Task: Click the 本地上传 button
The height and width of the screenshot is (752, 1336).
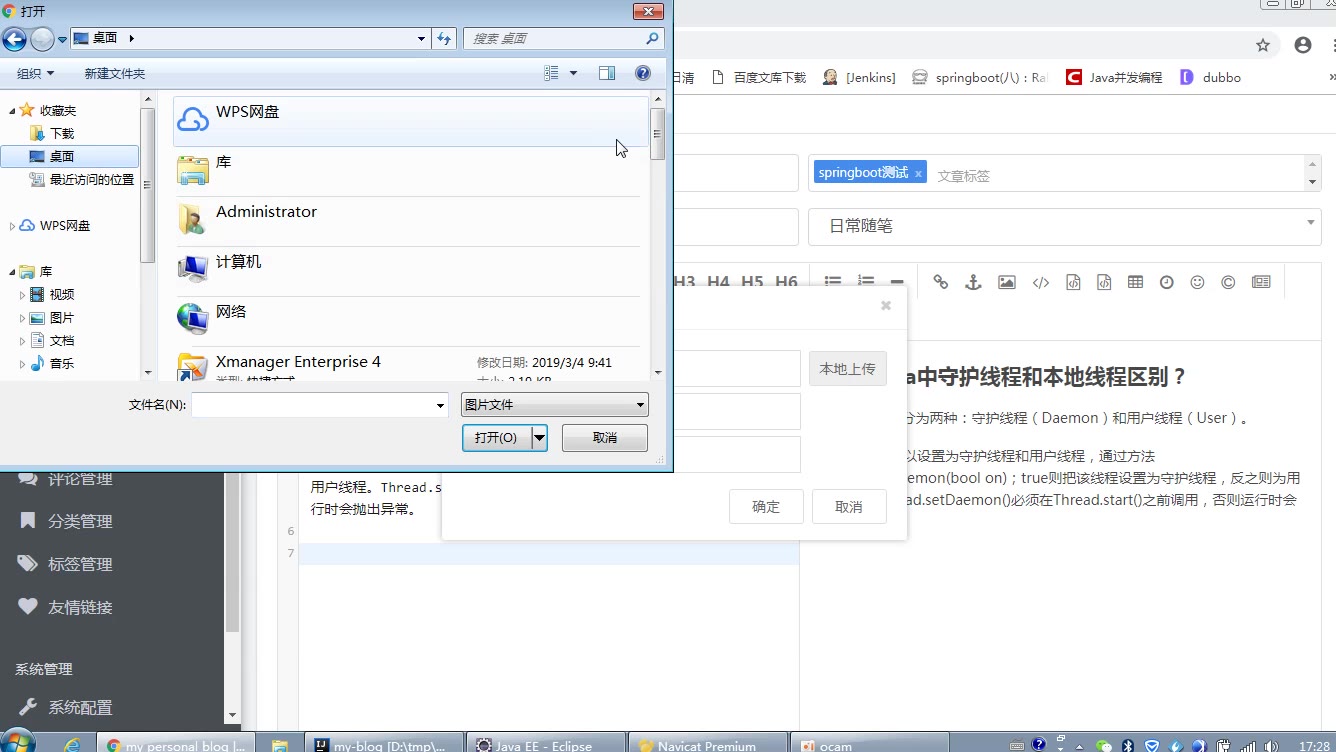Action: 848,369
